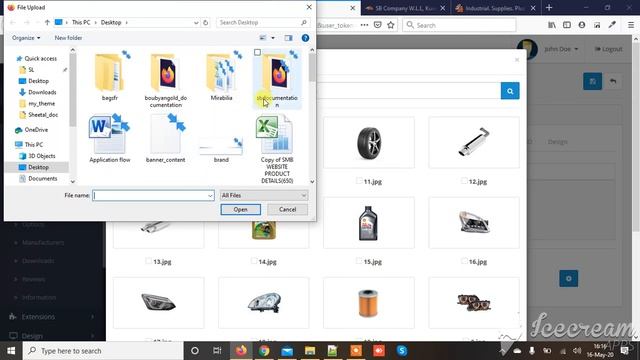Select the 15.jpg oil bottle thumbnail

[x=369, y=223]
